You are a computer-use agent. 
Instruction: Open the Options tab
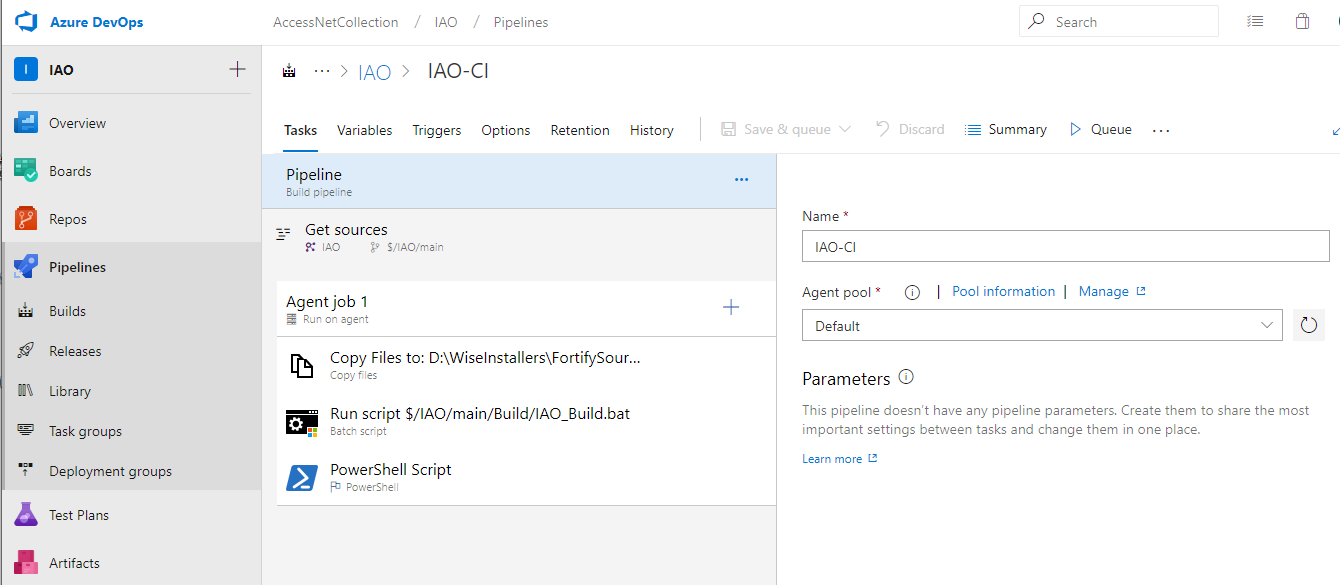[x=505, y=130]
